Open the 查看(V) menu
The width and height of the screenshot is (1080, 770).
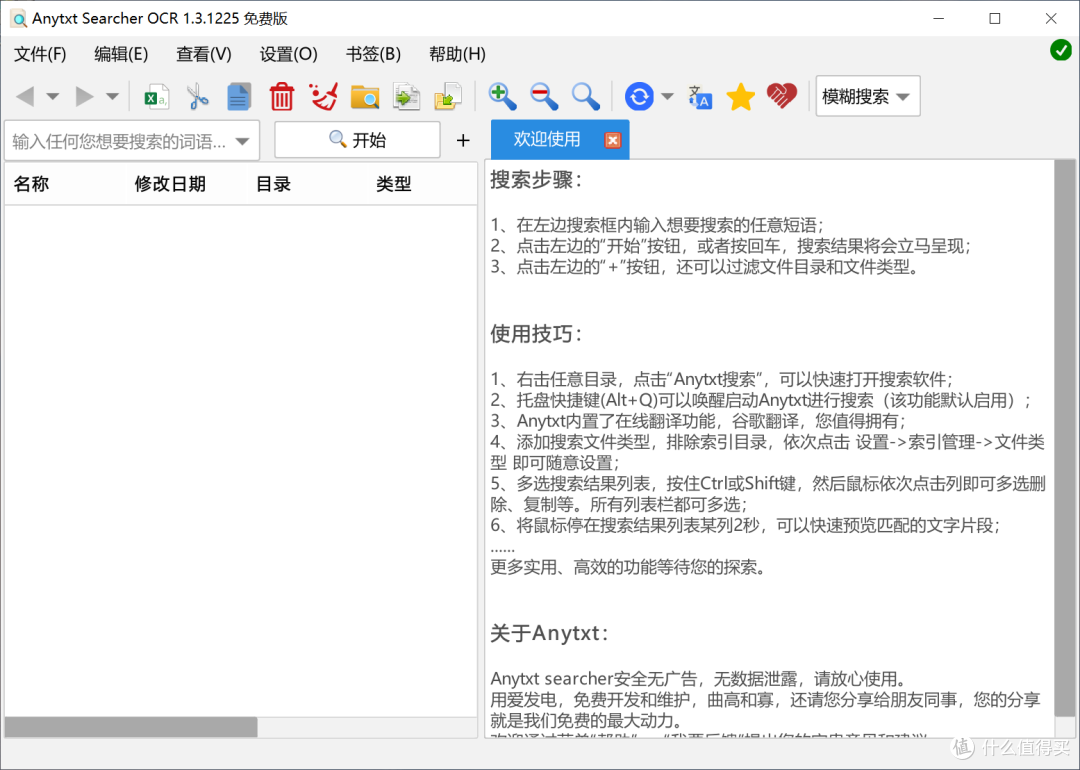[x=204, y=54]
